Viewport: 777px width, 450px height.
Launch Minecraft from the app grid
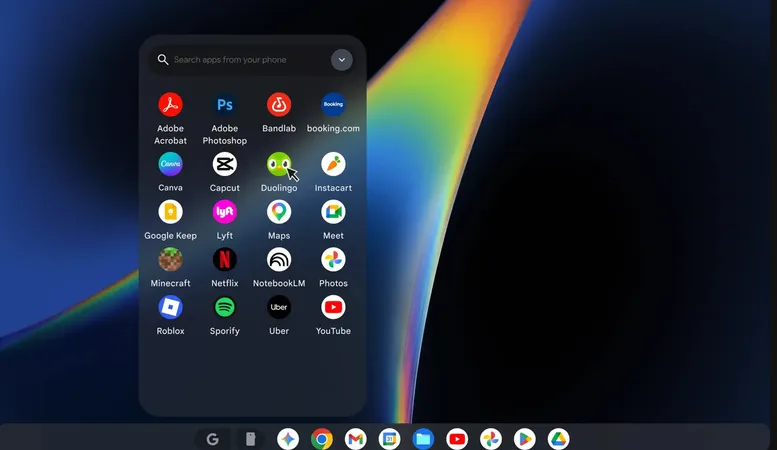point(170,260)
